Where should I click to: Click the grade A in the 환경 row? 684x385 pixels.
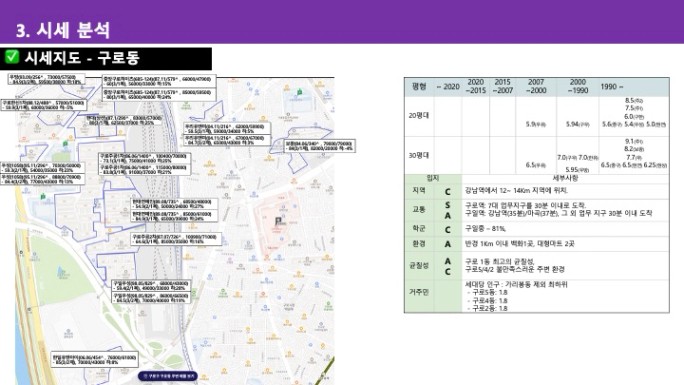(448, 244)
